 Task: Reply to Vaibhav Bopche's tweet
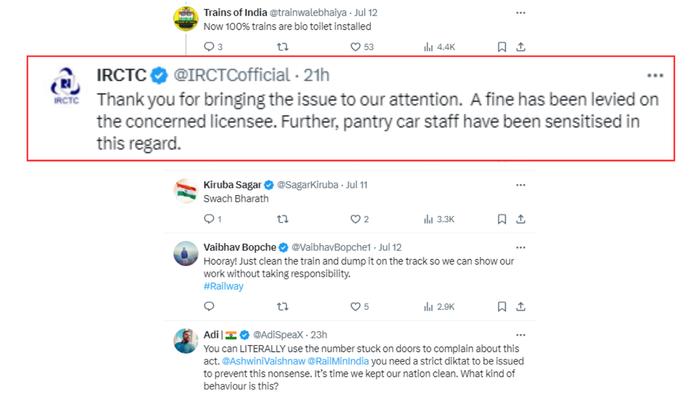[x=209, y=306]
